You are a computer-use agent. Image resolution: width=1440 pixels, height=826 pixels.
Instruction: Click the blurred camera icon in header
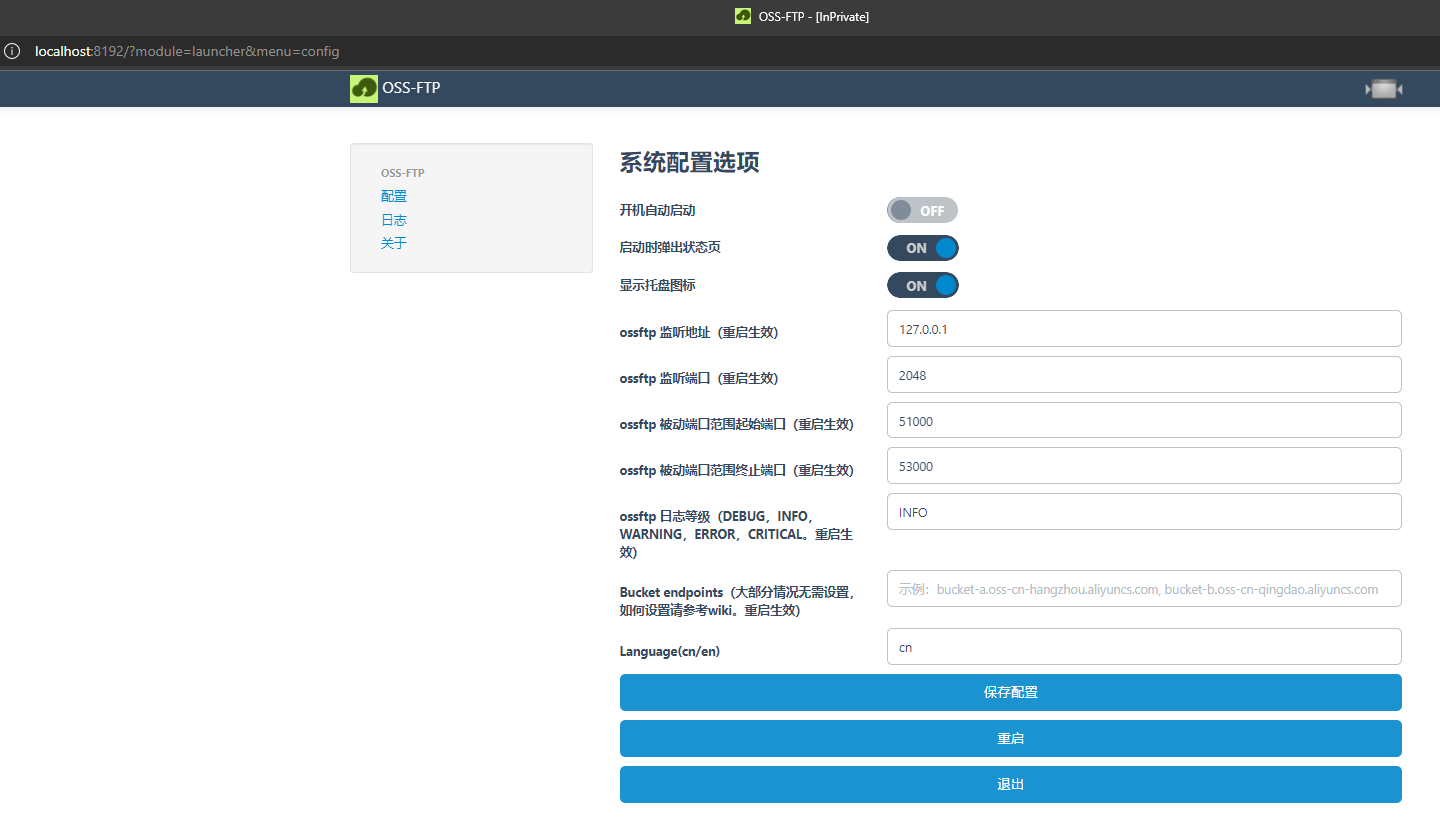1384,89
